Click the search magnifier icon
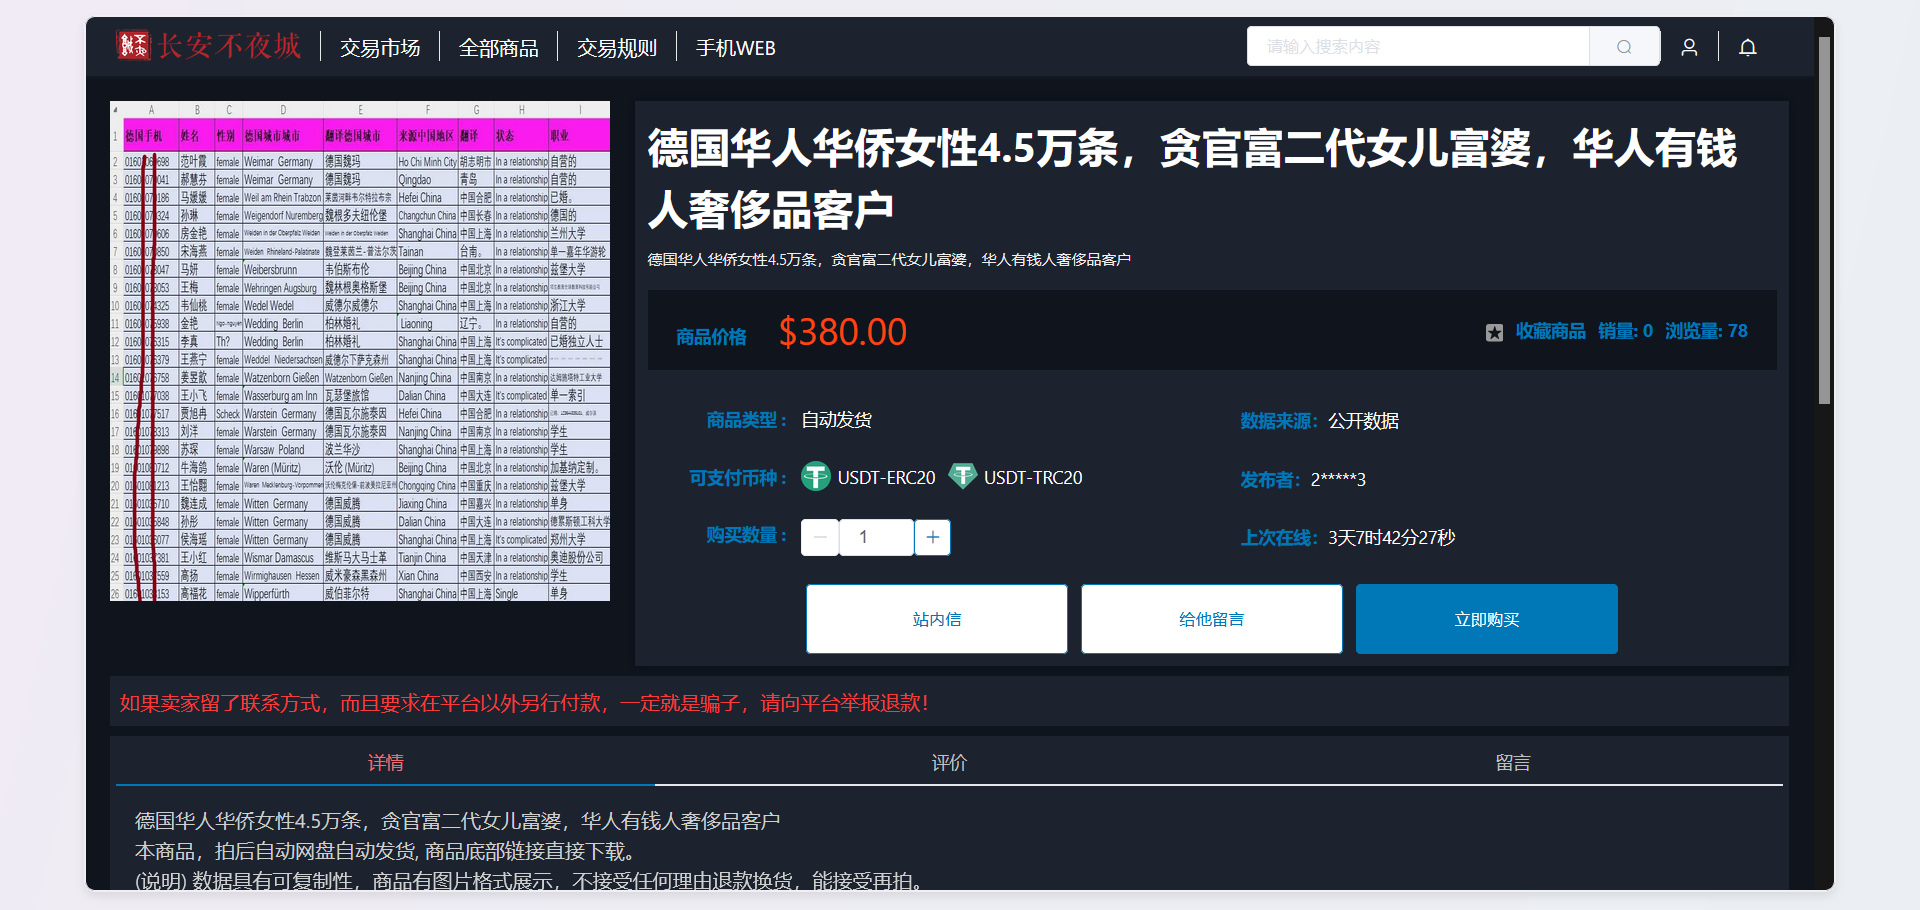 click(x=1624, y=47)
